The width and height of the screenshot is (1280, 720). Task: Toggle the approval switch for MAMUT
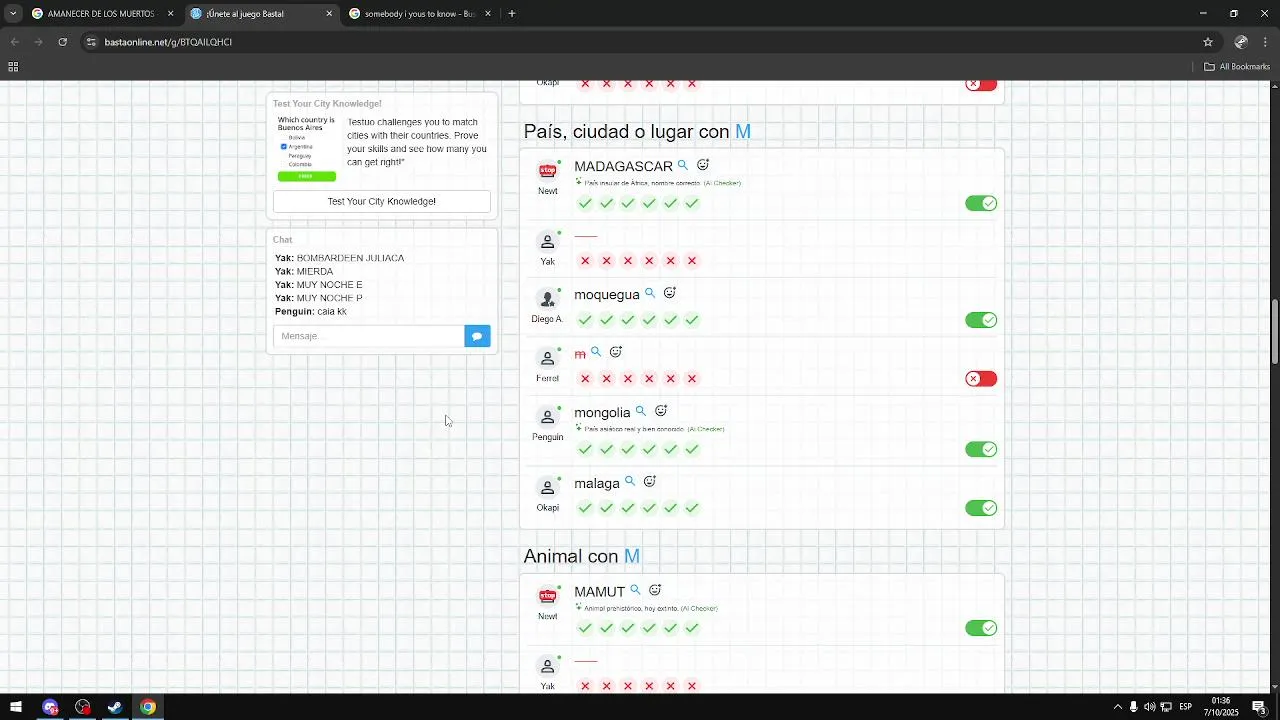point(981,628)
